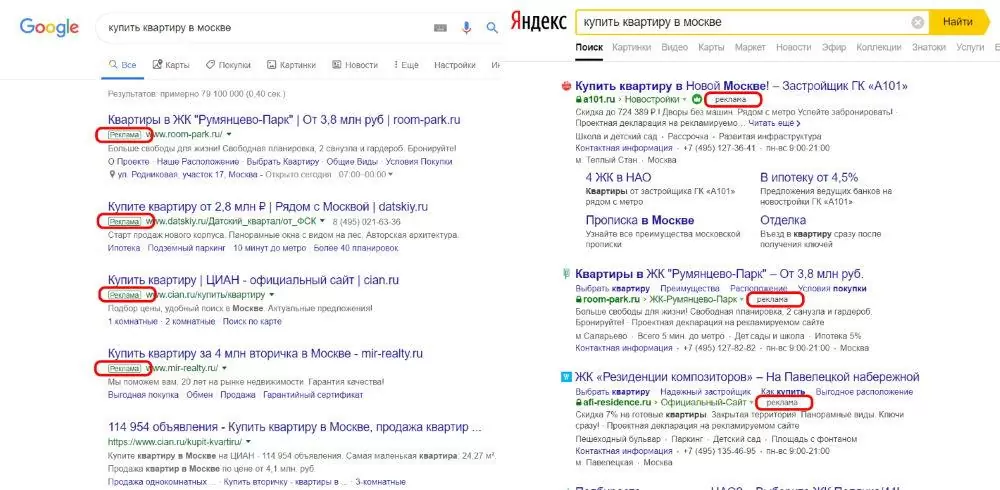Open the Google Карты tab
This screenshot has height=490, width=1000.
click(x=171, y=65)
